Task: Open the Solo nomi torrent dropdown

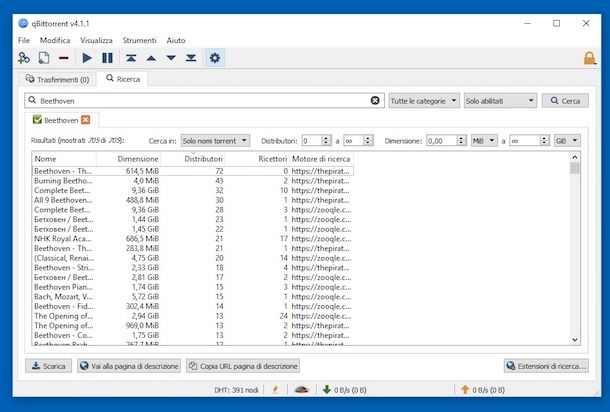Action: click(215, 141)
